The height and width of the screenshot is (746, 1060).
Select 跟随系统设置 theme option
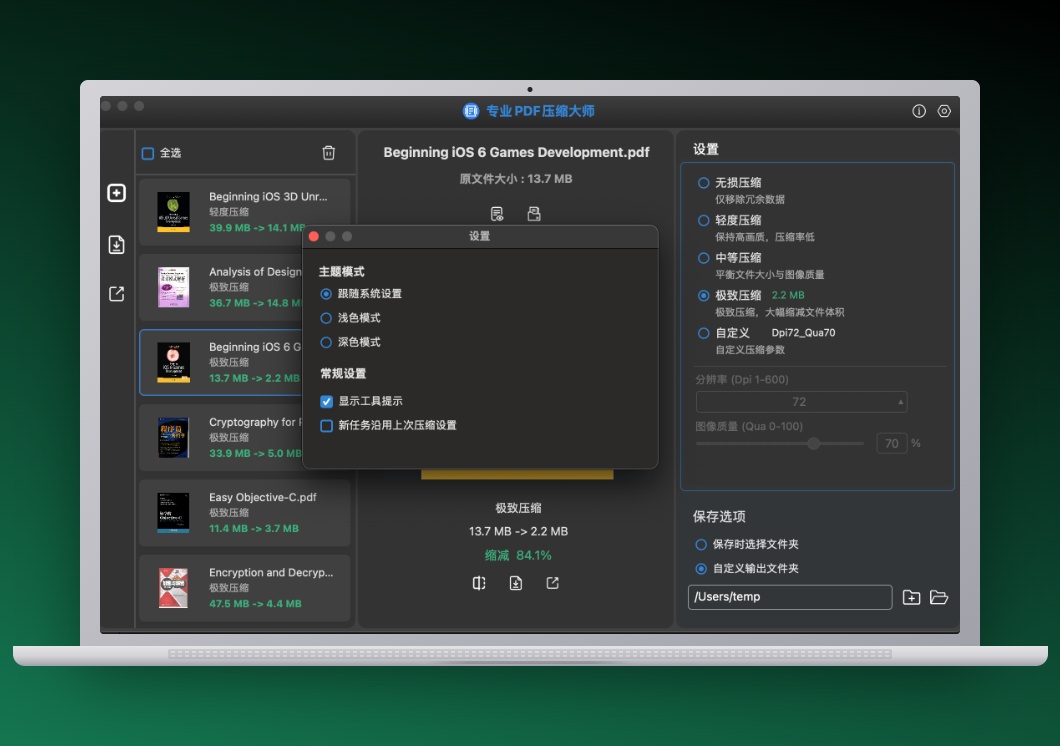click(x=326, y=294)
